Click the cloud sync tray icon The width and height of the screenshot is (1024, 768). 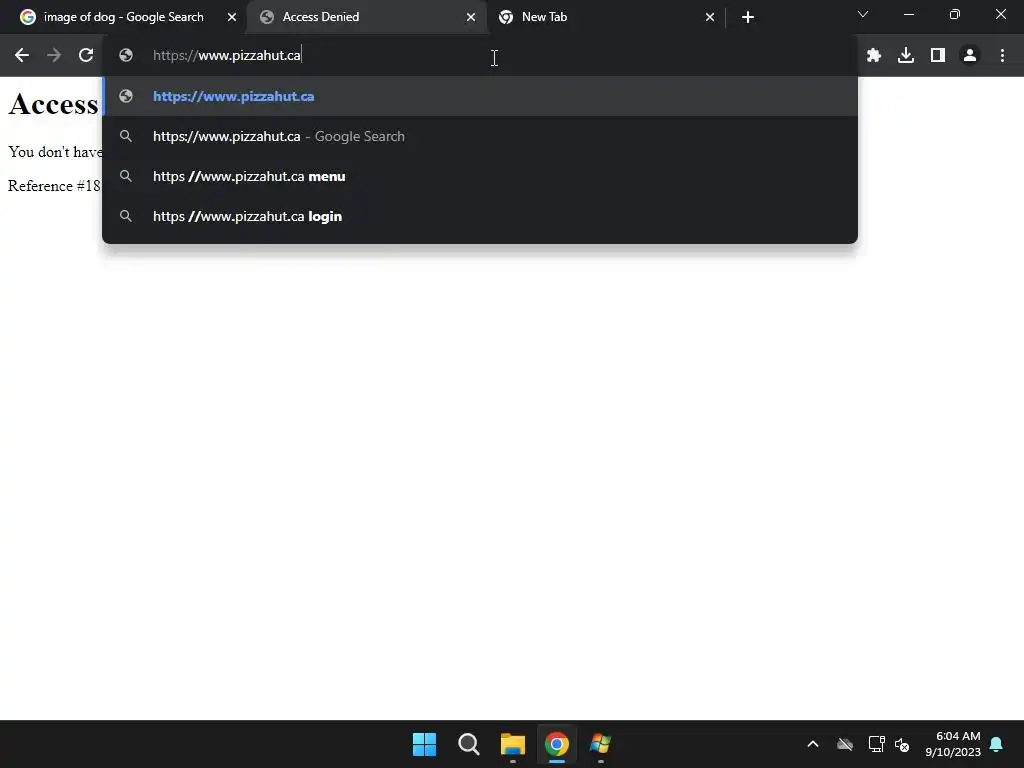pyautogui.click(x=845, y=744)
